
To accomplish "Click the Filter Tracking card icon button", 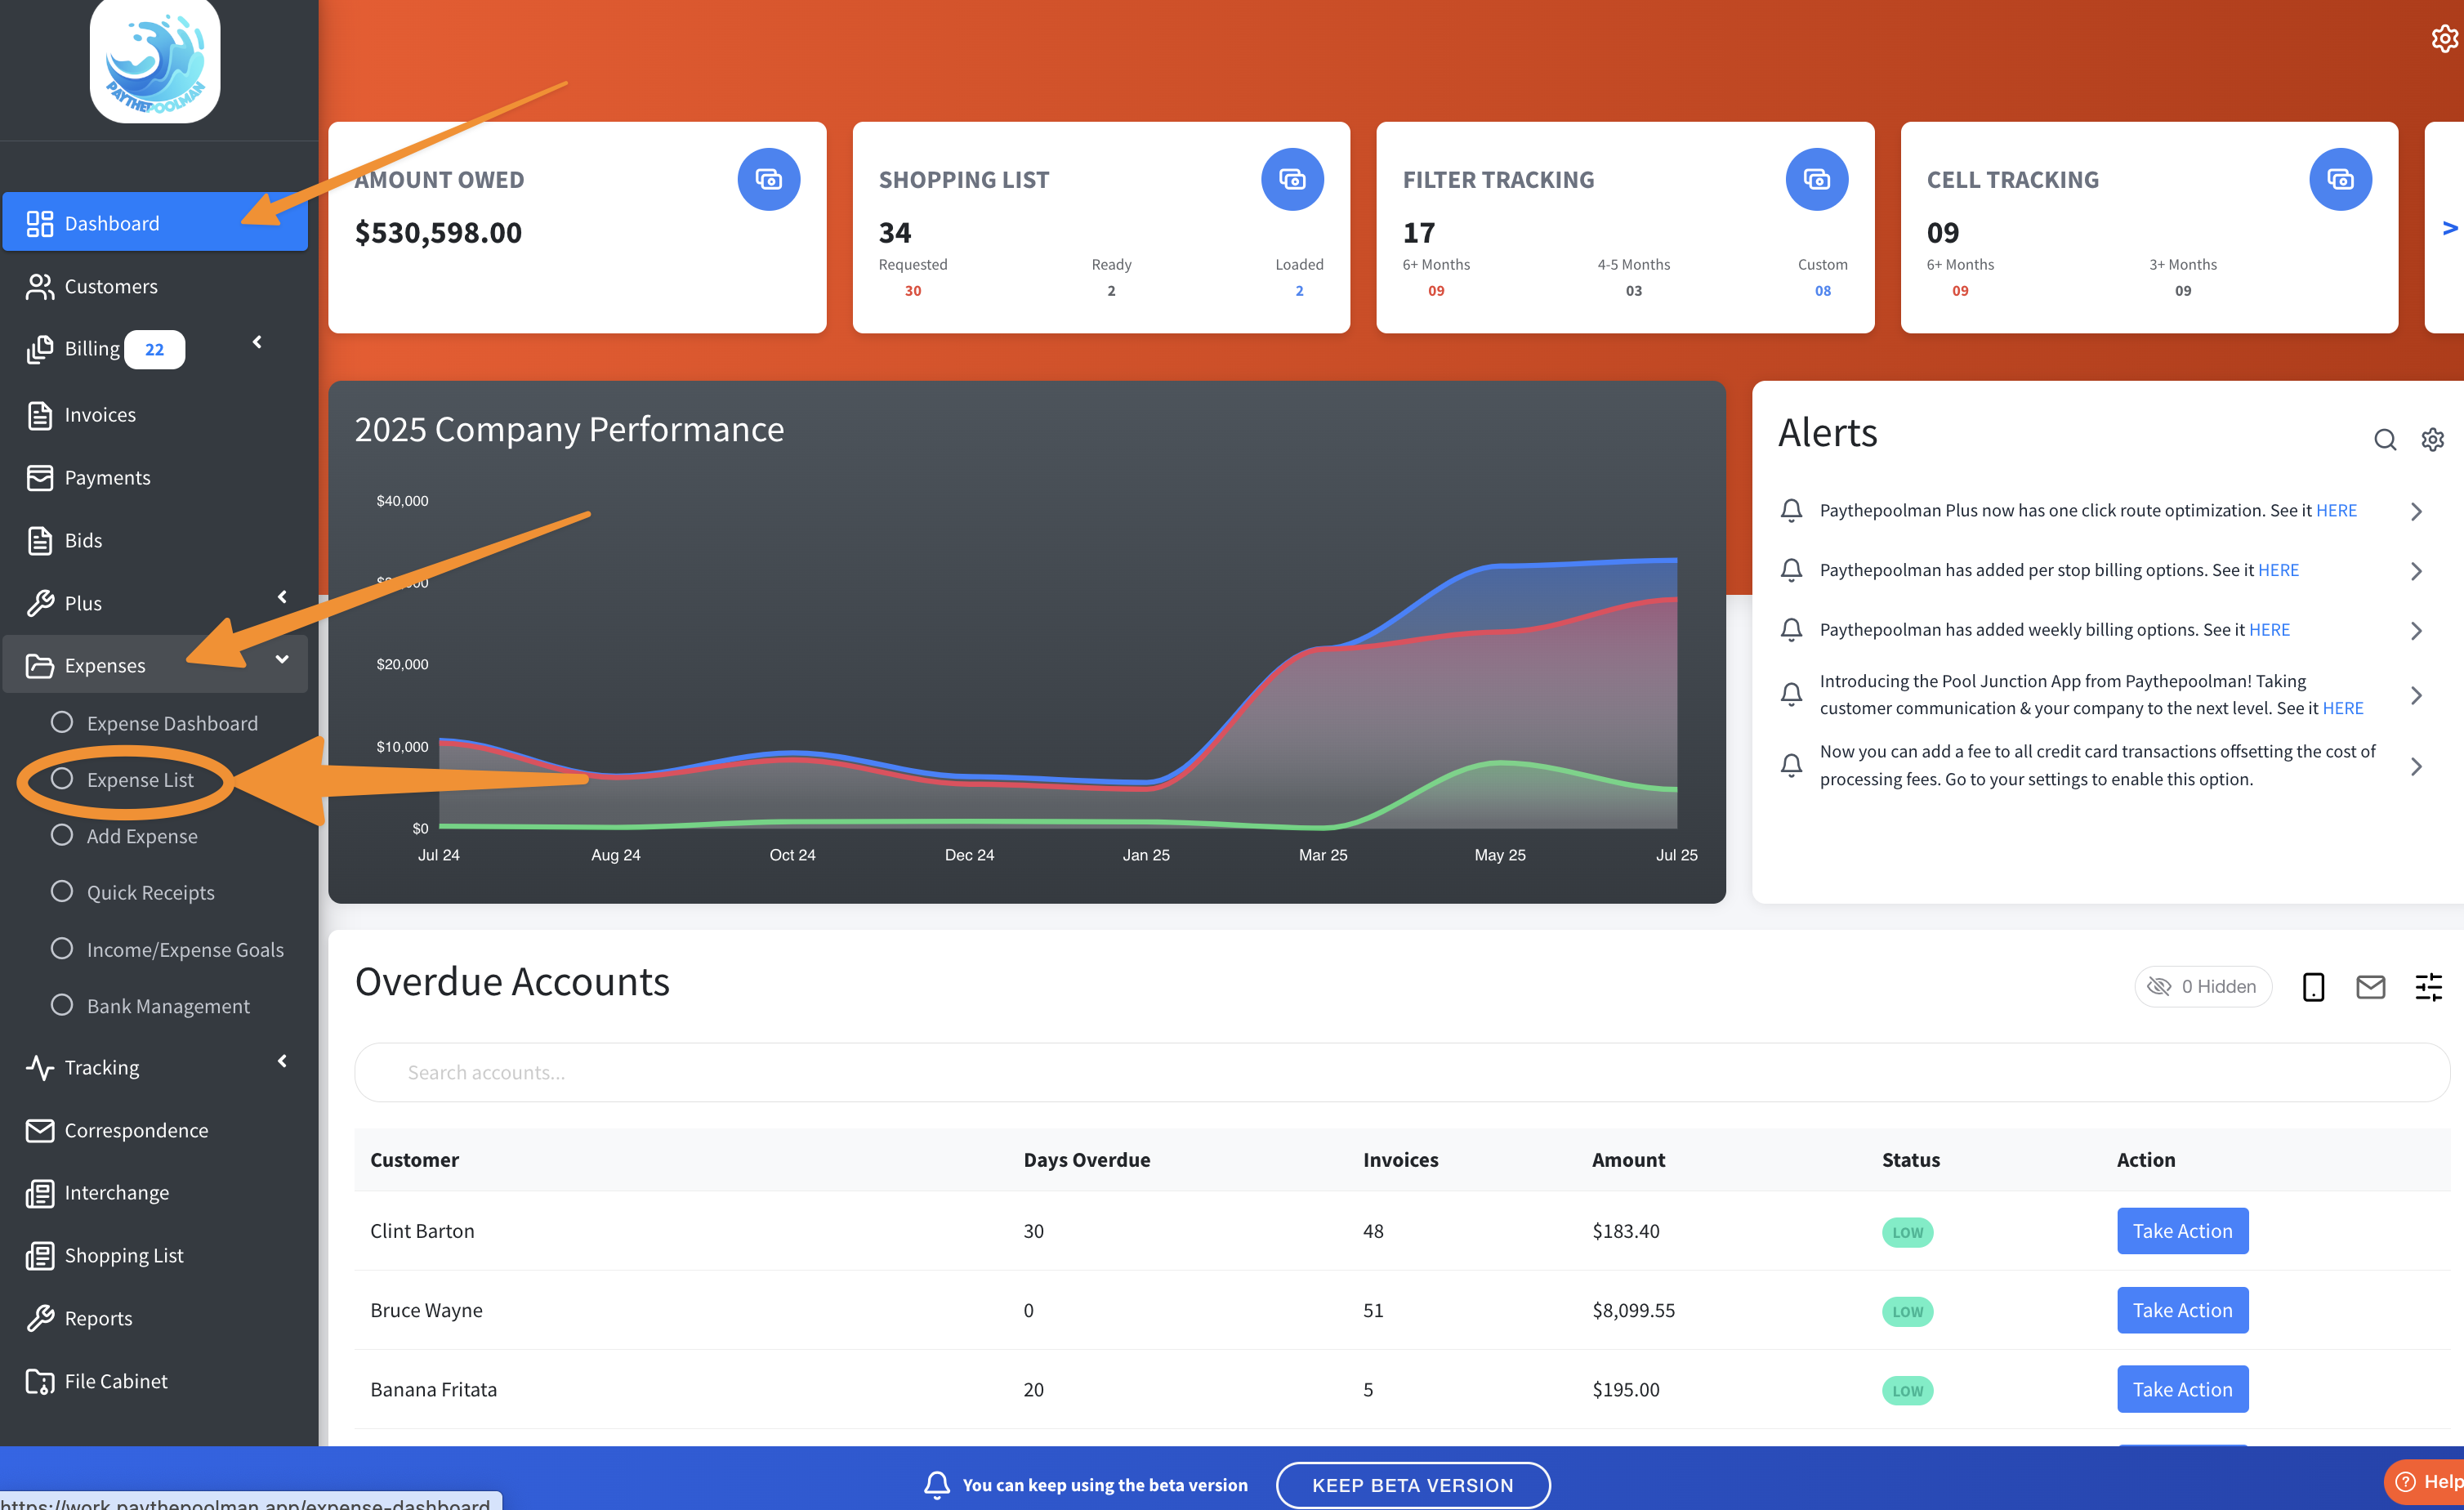I will pyautogui.click(x=1816, y=179).
